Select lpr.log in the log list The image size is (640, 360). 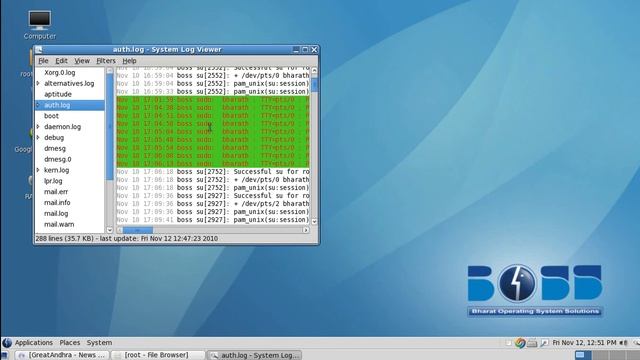(x=53, y=181)
